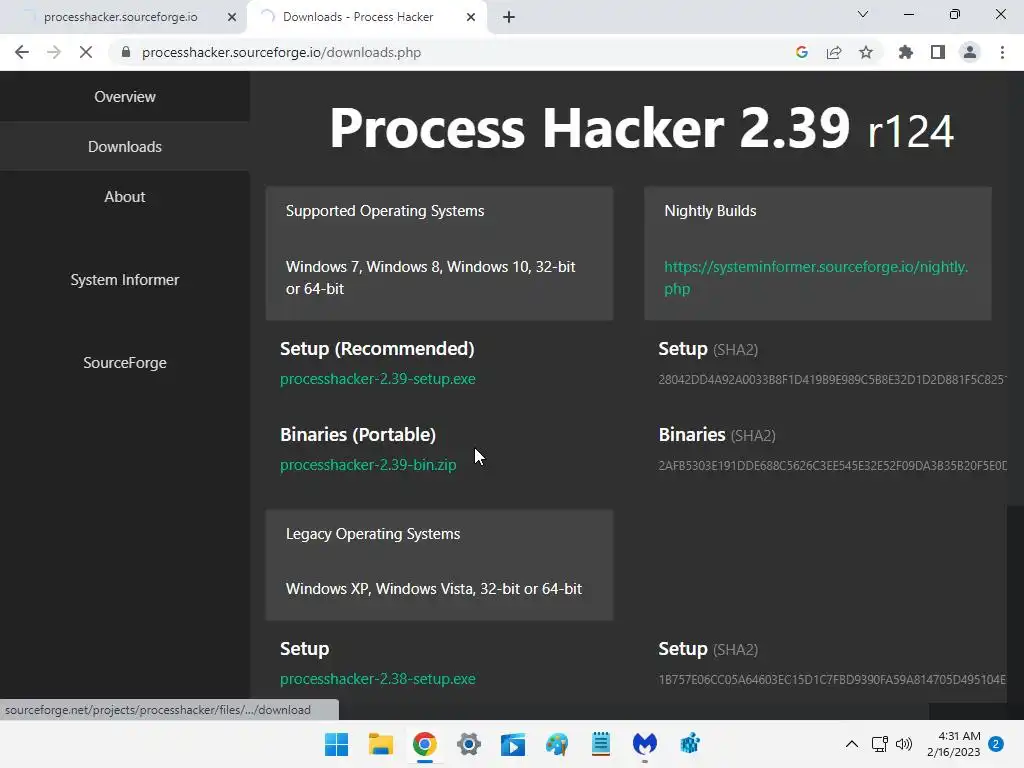Screen dimensions: 1024x768
Task: Download processhacker-2.38-setup.exe
Action: pos(377,679)
